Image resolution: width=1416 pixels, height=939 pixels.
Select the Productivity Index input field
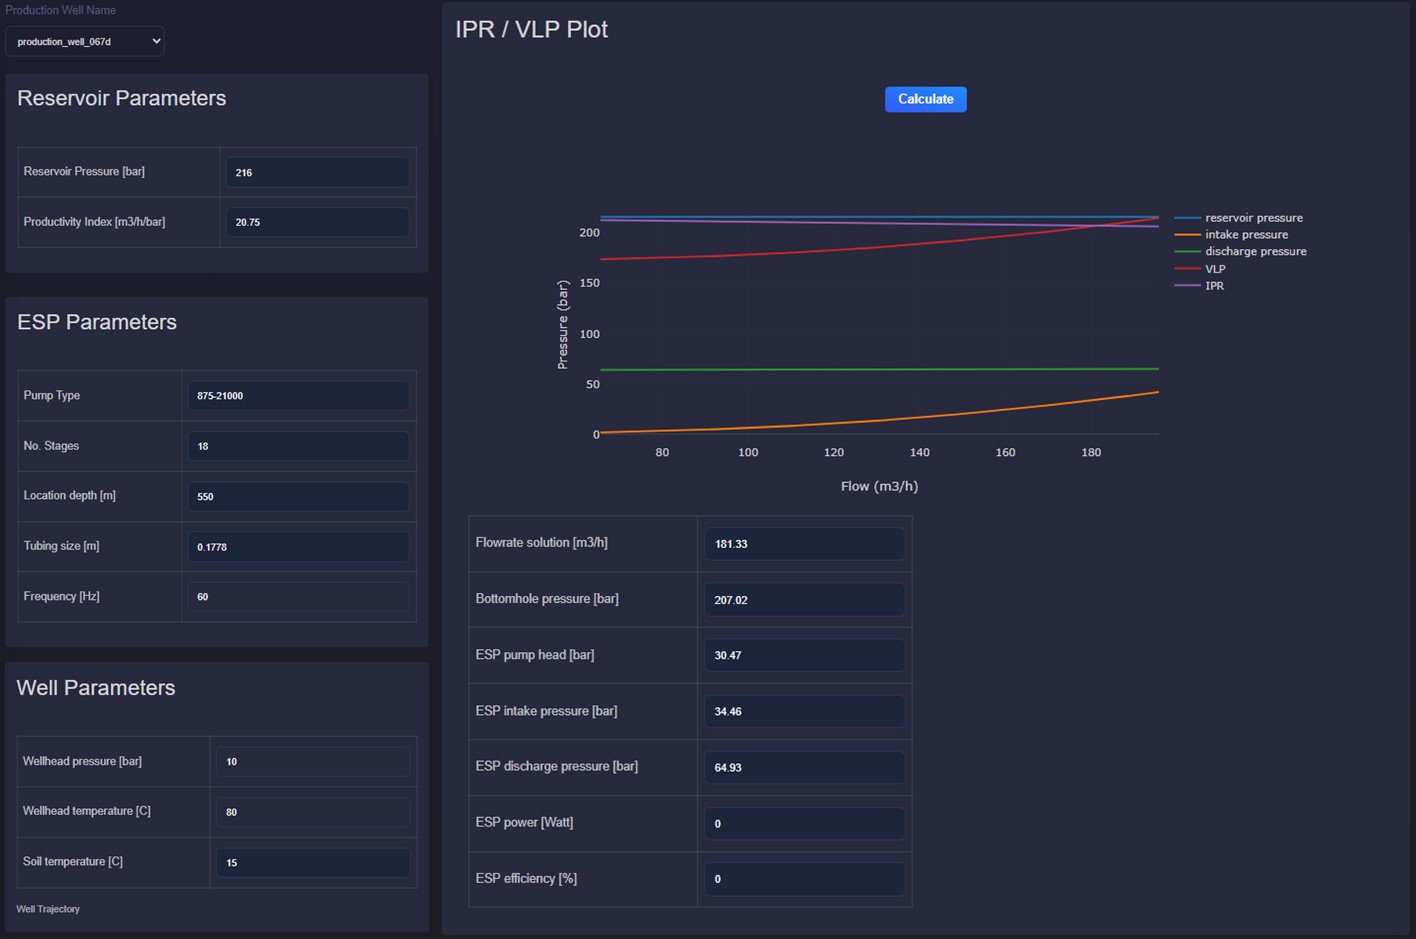click(317, 222)
